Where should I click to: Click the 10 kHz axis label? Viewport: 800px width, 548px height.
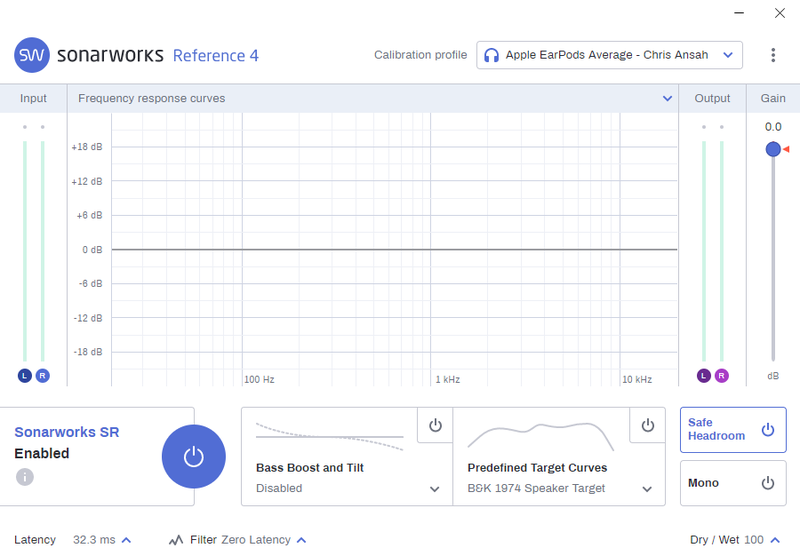point(637,380)
